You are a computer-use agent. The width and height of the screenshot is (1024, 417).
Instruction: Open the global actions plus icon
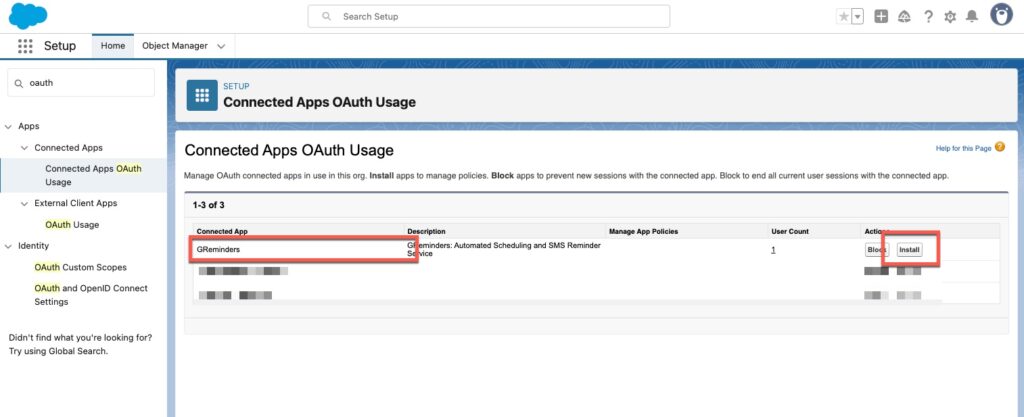(x=881, y=17)
